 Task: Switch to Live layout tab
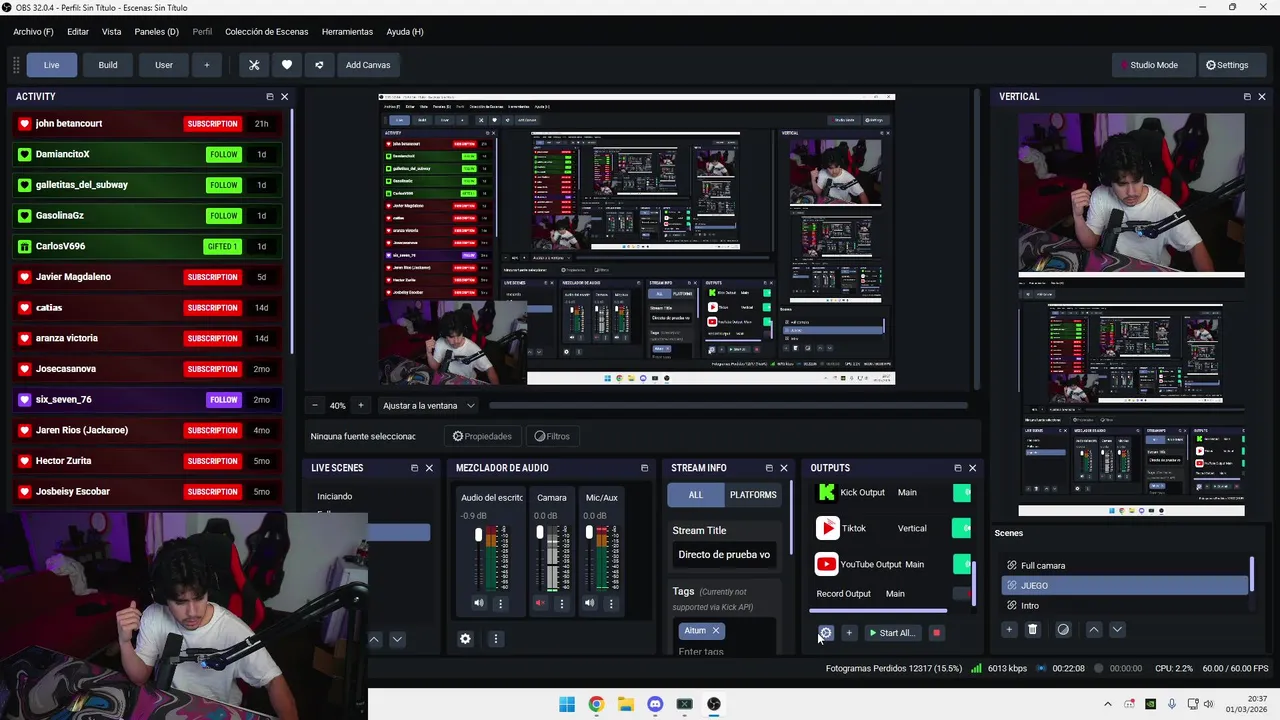(x=51, y=65)
